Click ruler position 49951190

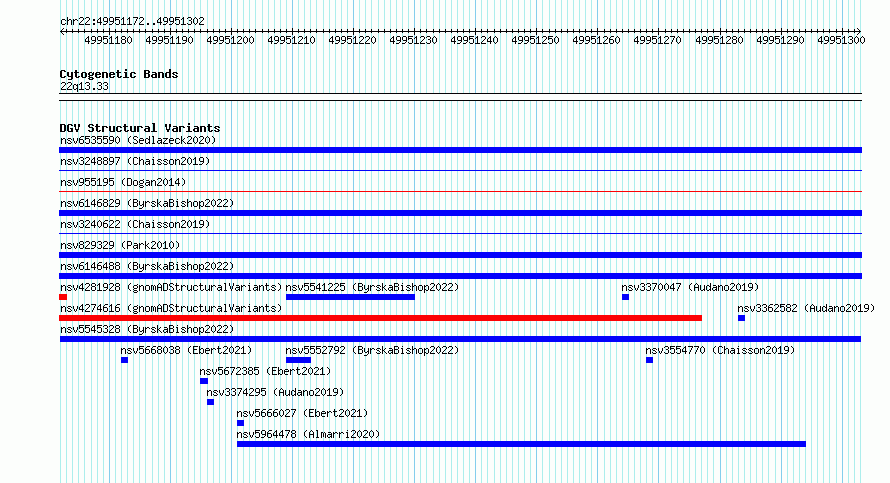click(x=169, y=40)
